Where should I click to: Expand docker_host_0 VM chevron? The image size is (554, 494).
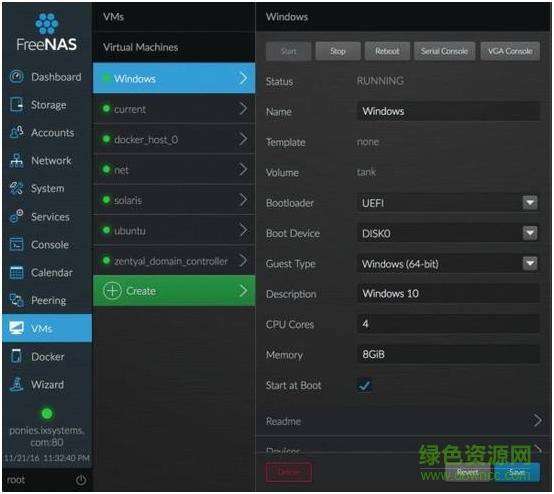click(x=243, y=139)
